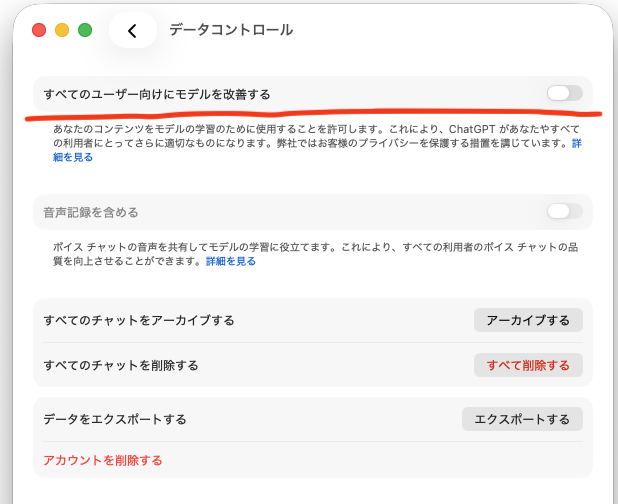Screen dimensions: 618x504
Task: Click the back chevron arrow button
Action: (132, 31)
